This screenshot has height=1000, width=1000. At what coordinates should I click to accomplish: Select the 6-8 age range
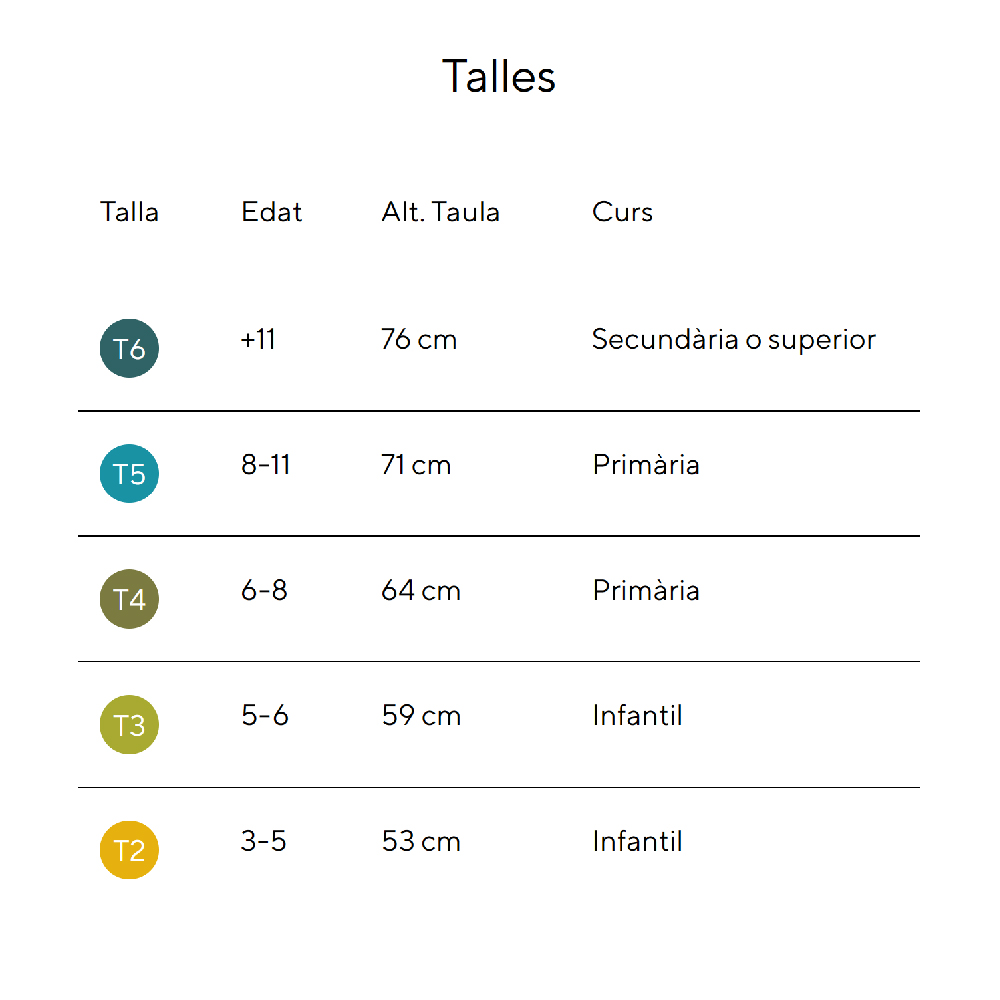(x=264, y=591)
